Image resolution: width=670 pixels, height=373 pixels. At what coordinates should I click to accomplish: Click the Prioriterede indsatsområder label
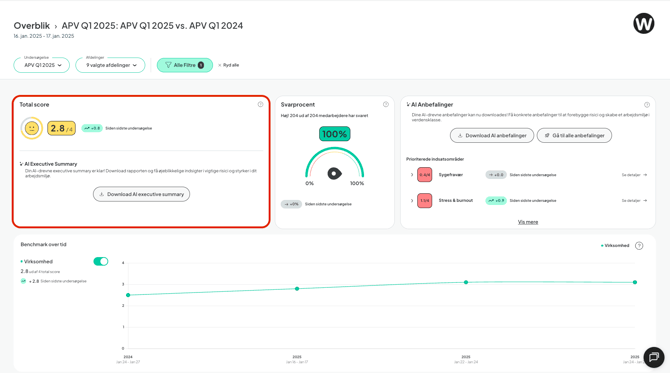[x=435, y=159]
